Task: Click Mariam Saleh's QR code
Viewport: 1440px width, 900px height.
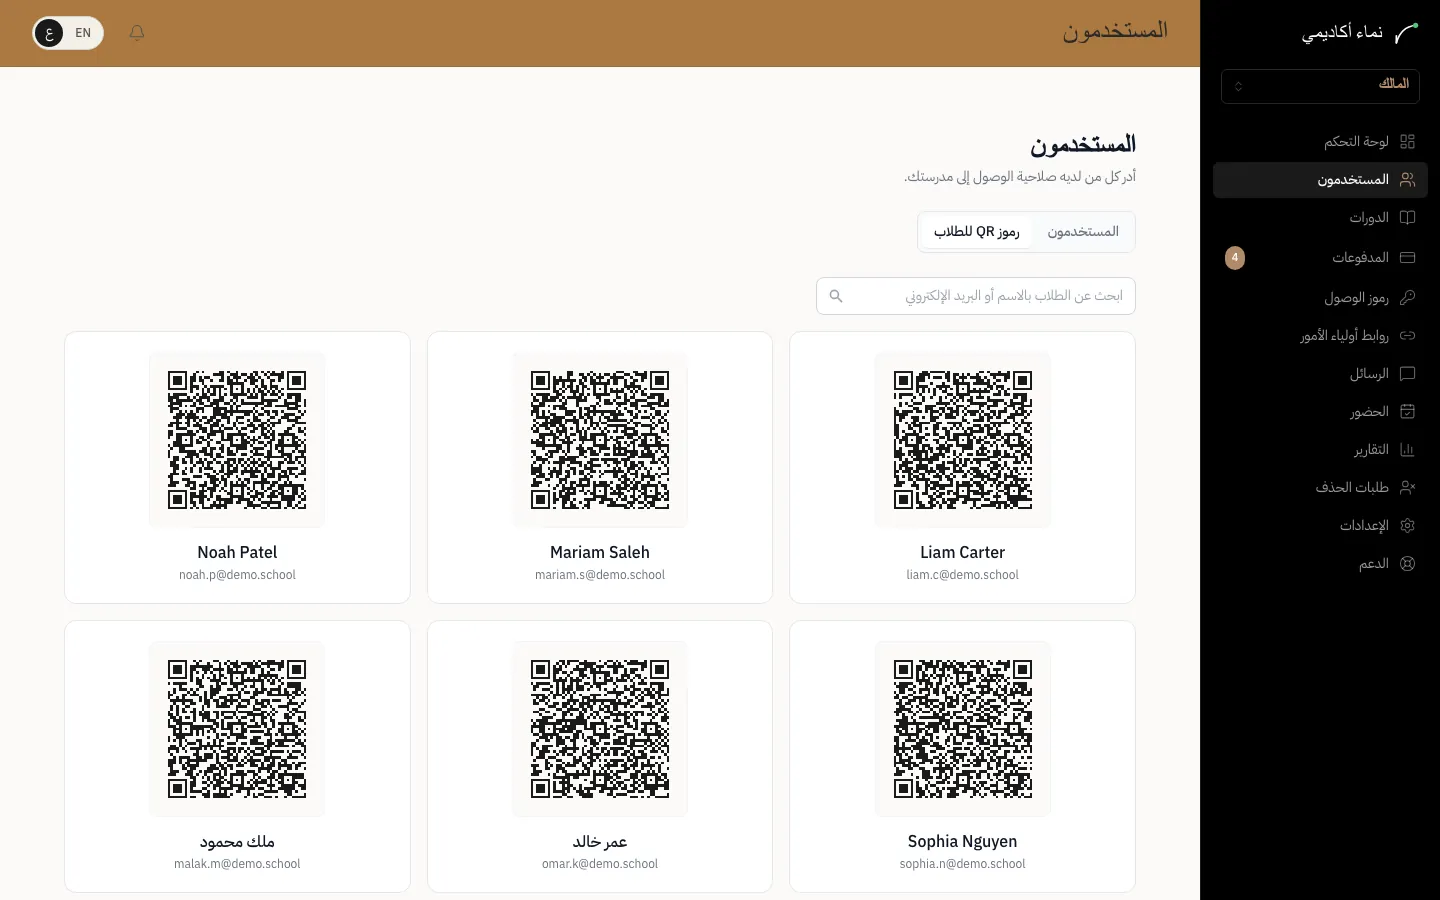Action: [600, 440]
